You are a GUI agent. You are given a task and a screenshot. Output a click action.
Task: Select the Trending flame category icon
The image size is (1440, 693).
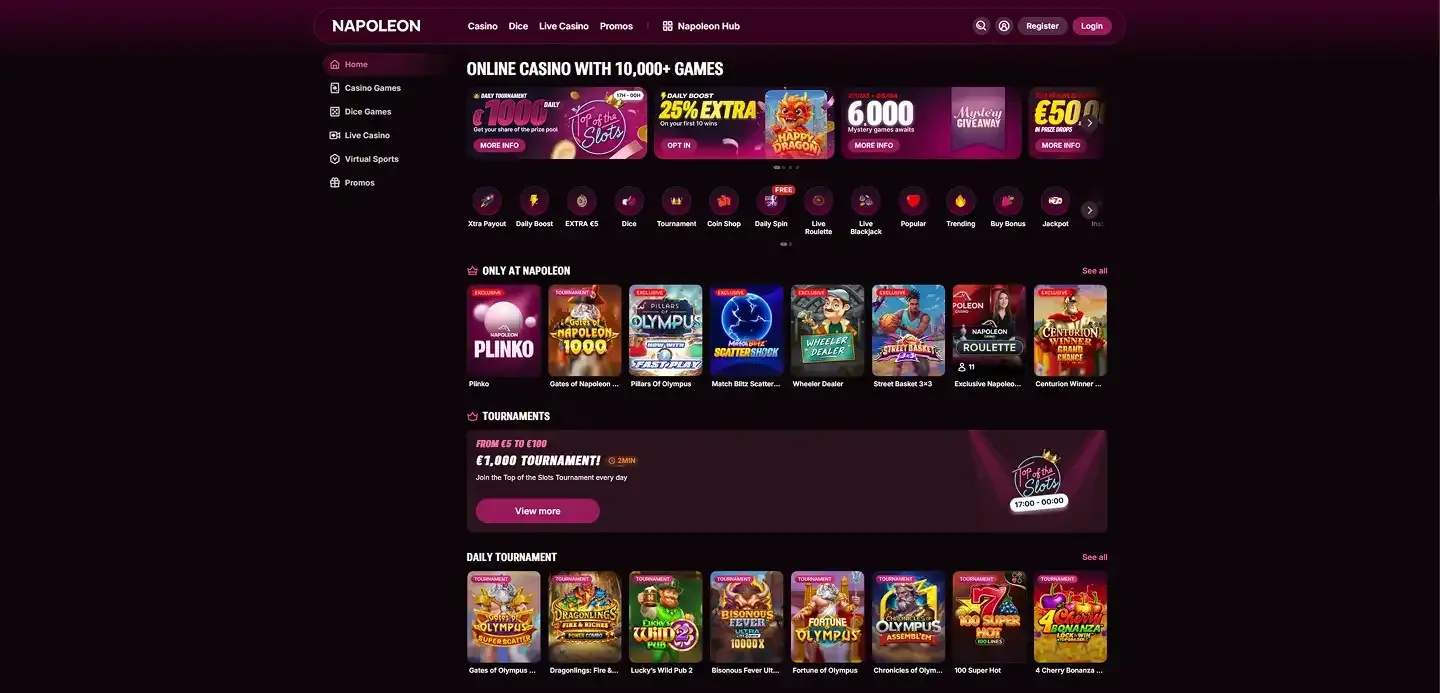click(960, 200)
